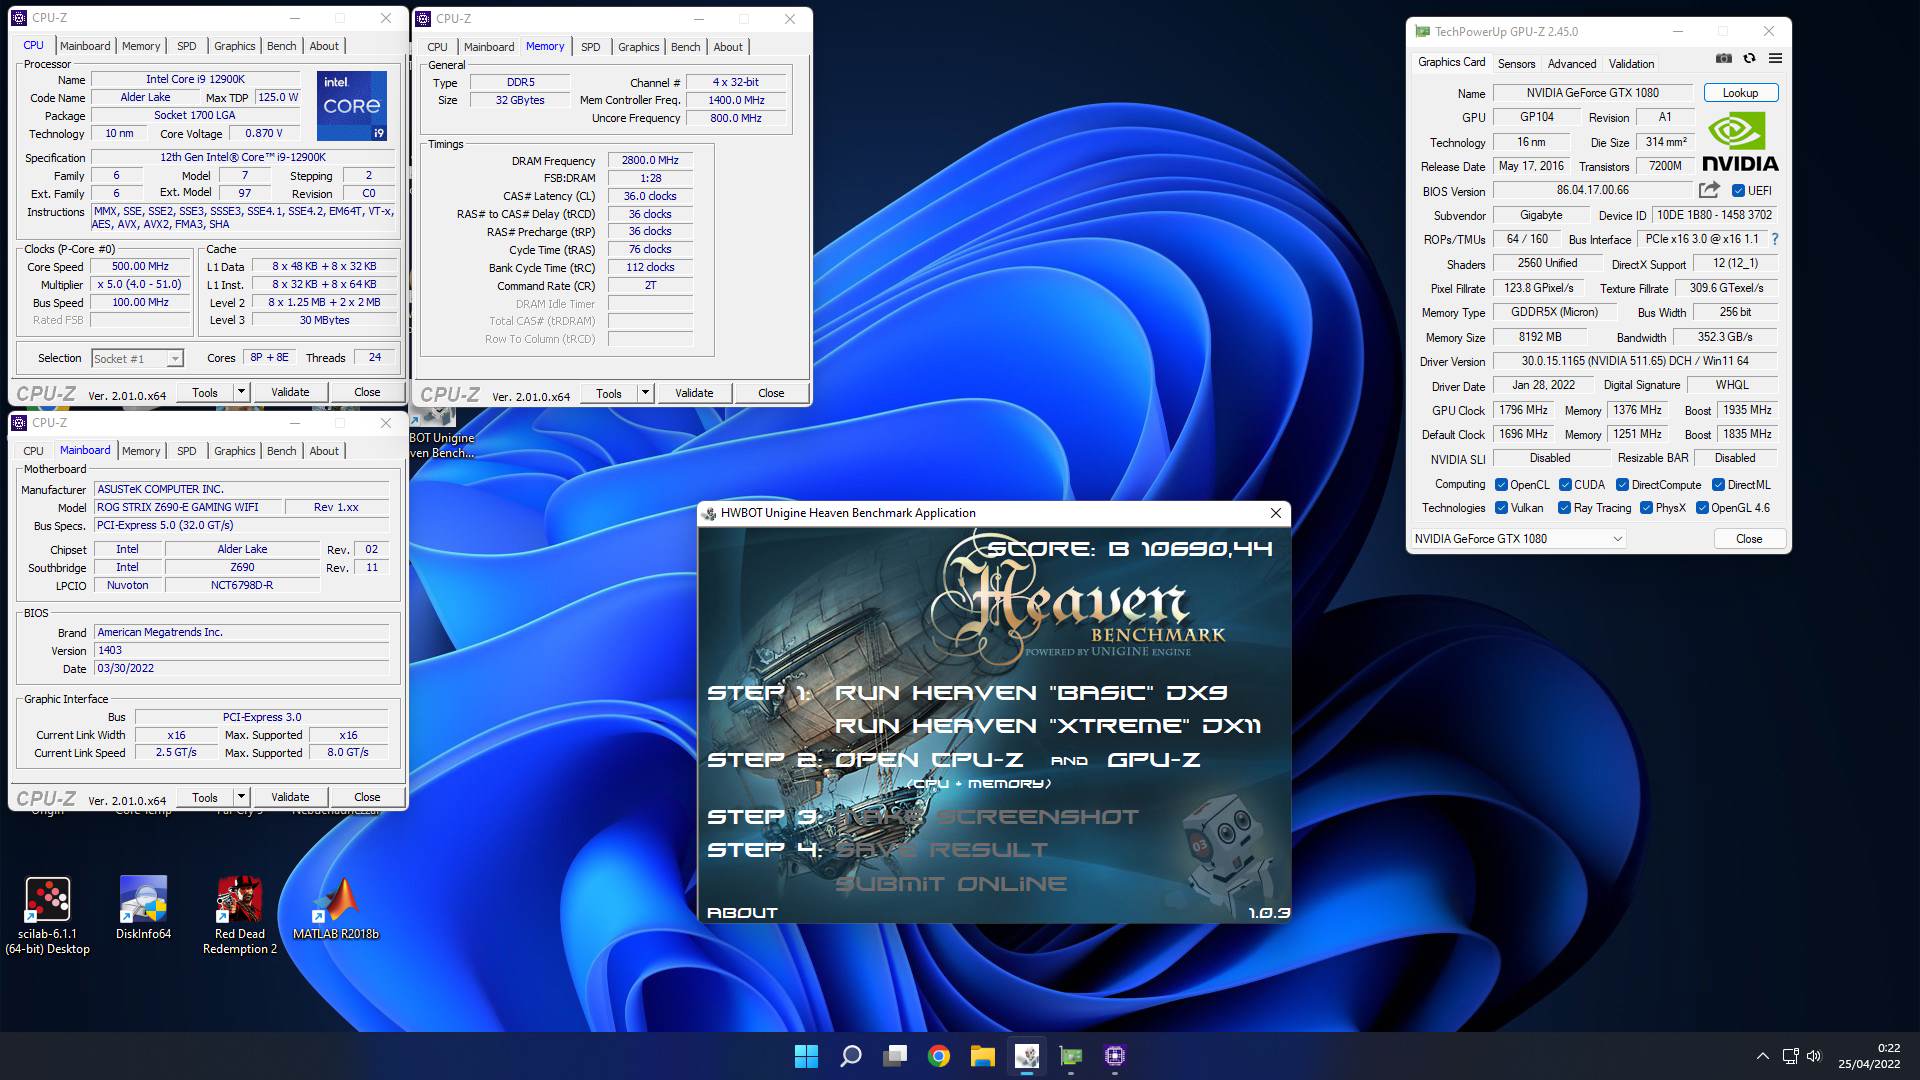Open the Socket #1 selection dropdown

click(137, 358)
